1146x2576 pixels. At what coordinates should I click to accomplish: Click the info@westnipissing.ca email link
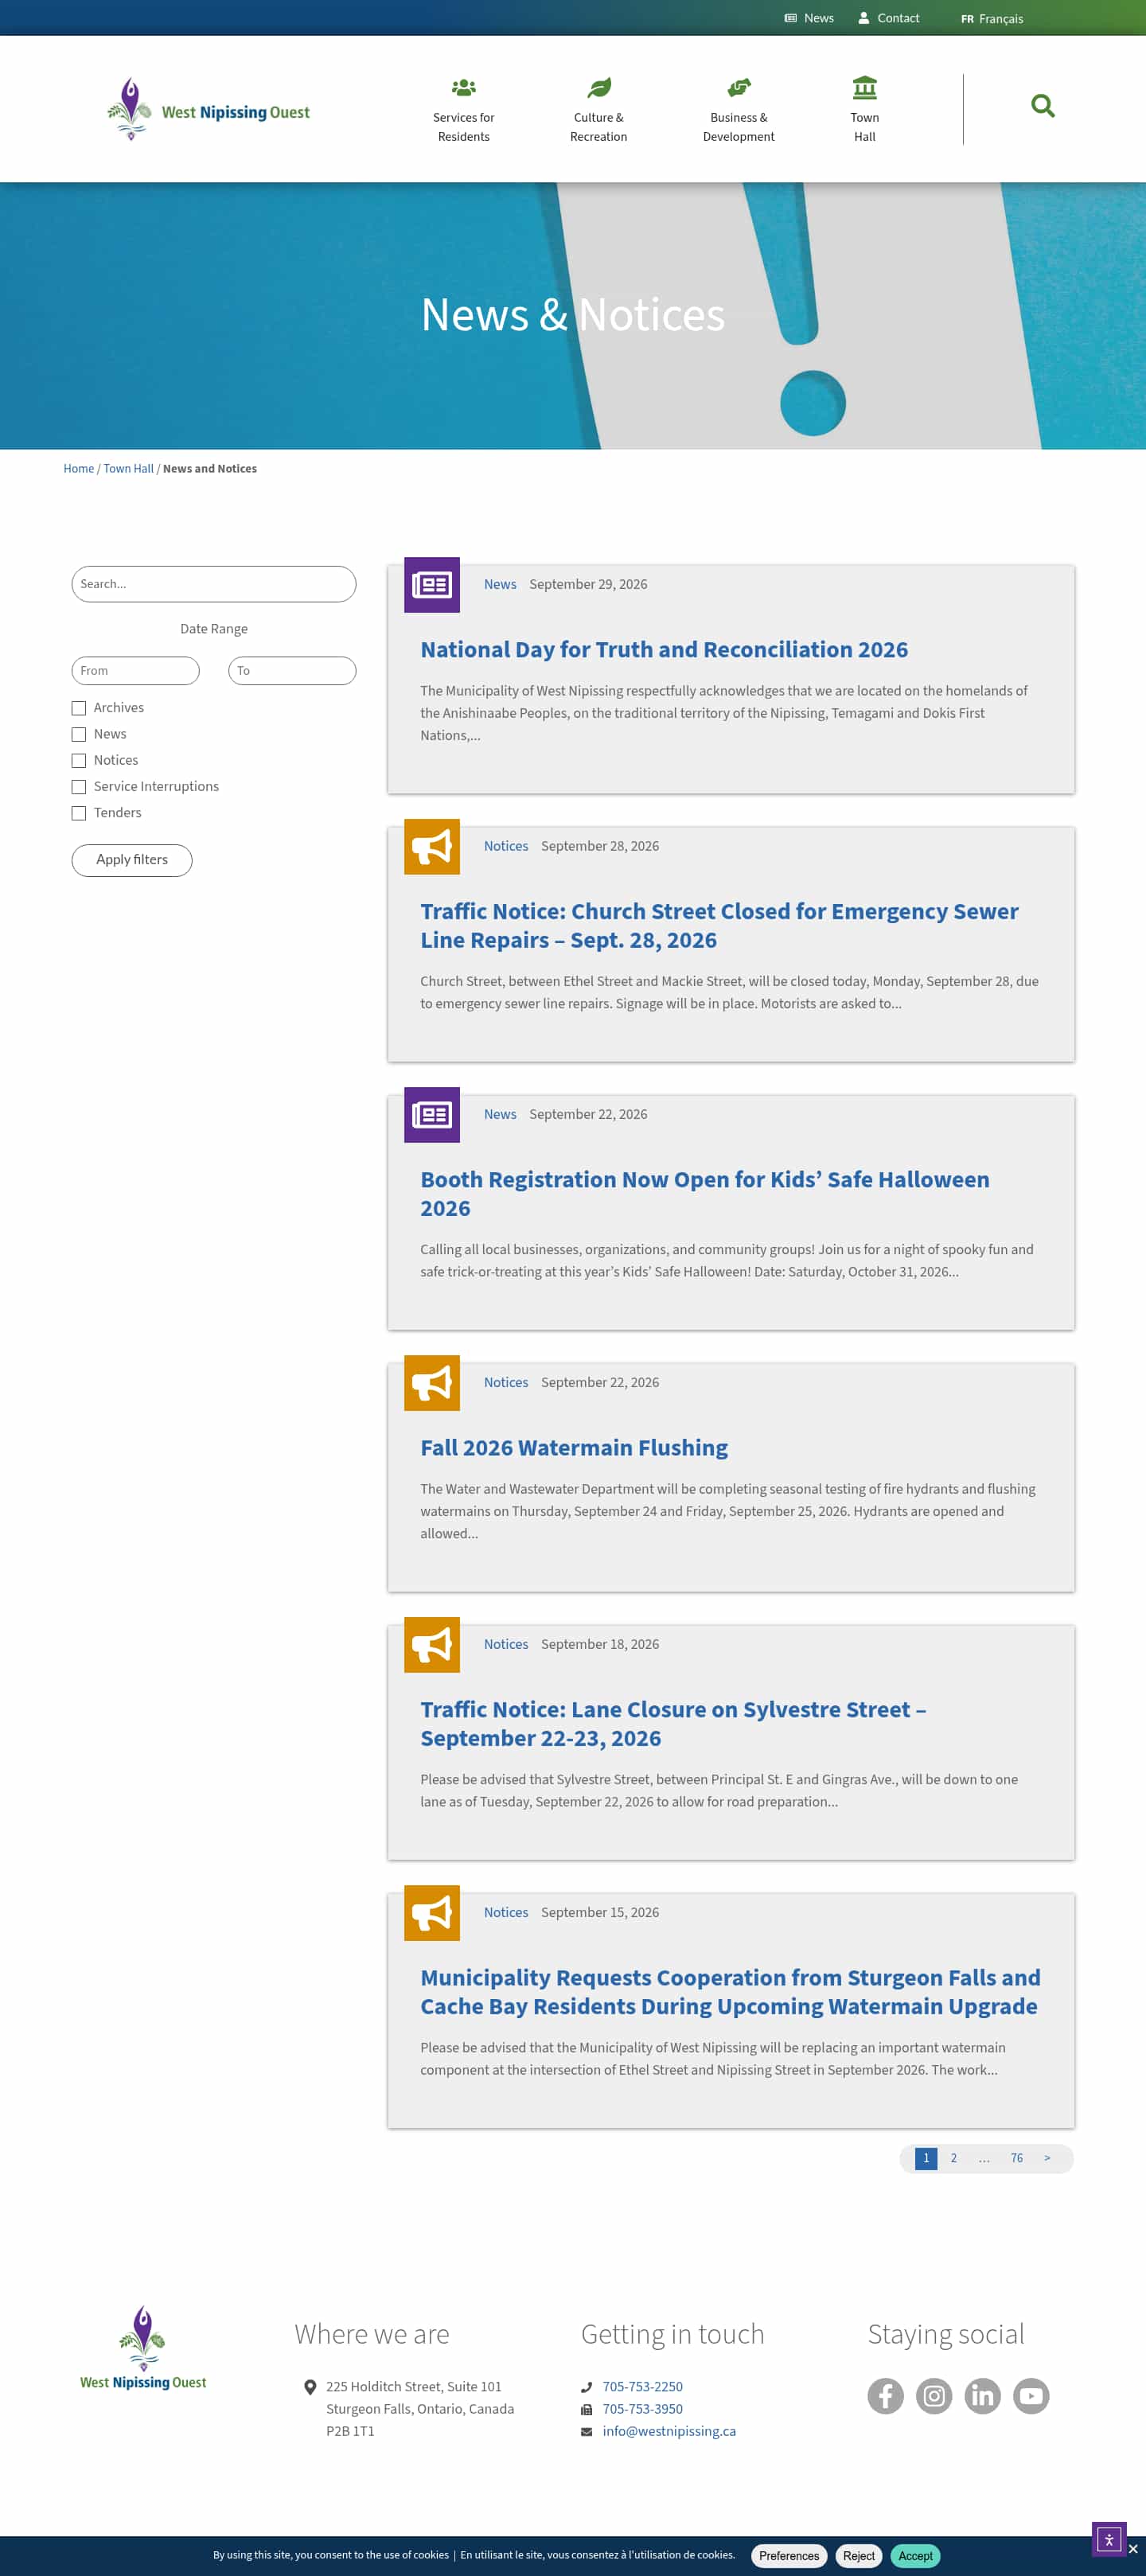[669, 2431]
